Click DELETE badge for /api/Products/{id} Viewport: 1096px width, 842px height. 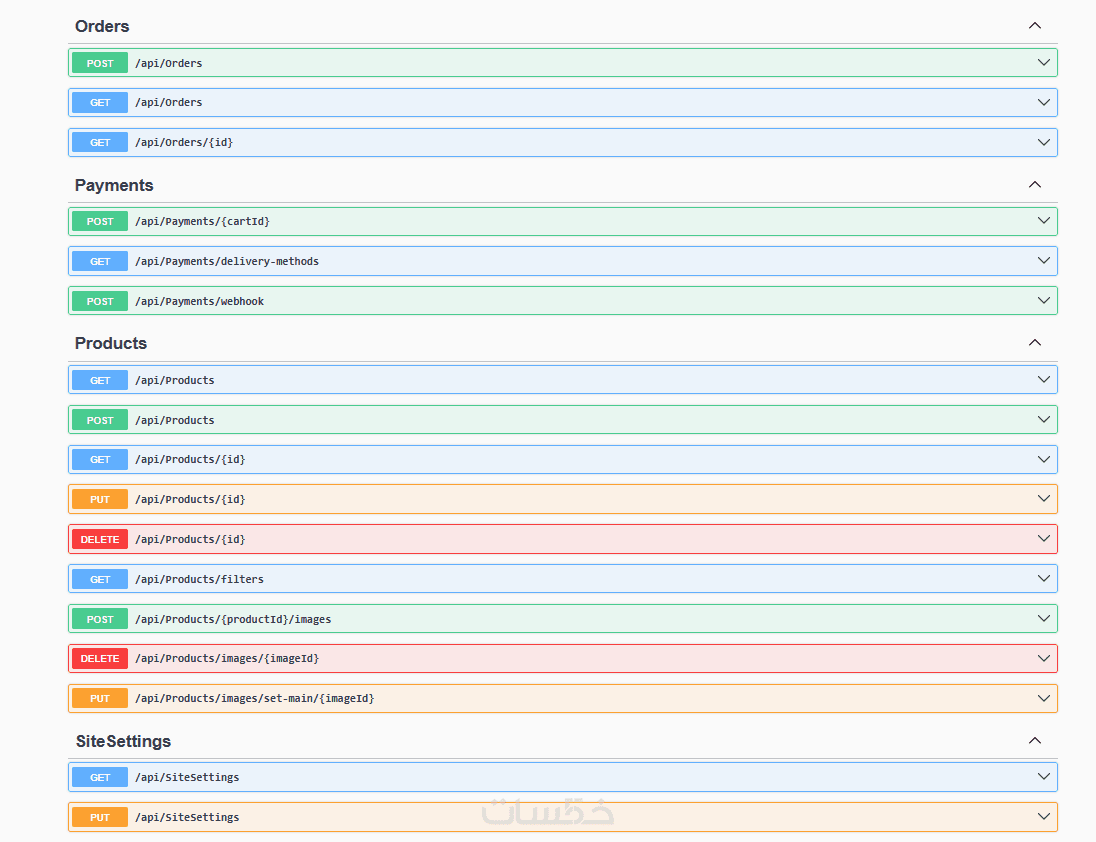(100, 539)
